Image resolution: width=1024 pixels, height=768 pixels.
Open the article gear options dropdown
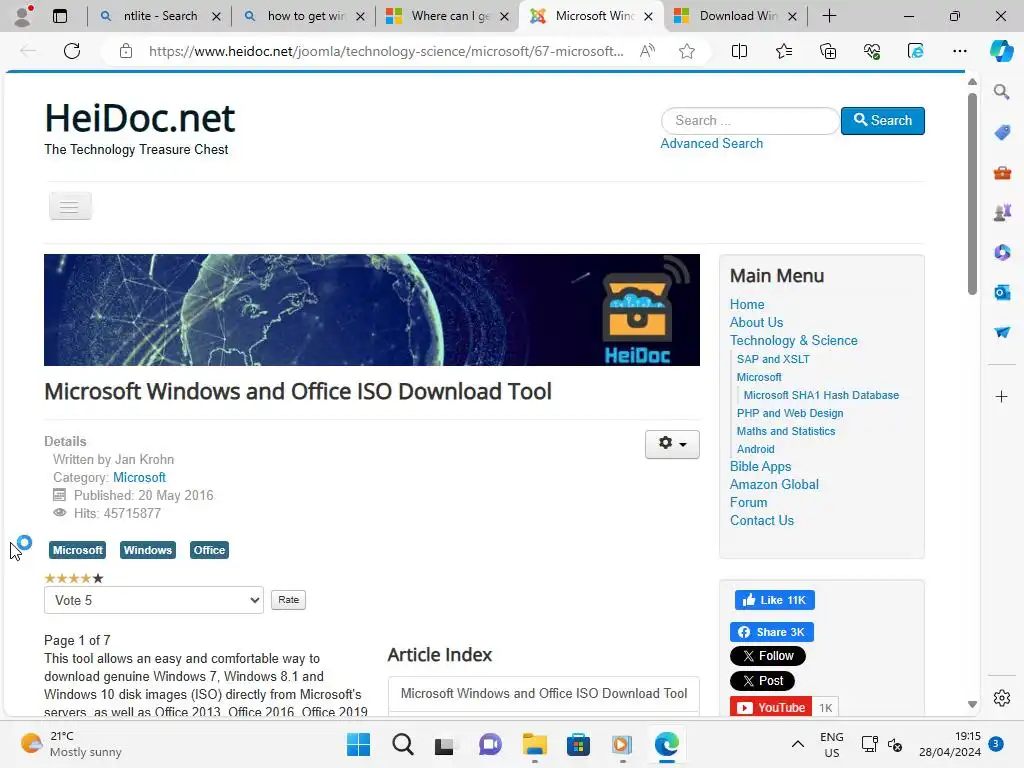tap(672, 444)
